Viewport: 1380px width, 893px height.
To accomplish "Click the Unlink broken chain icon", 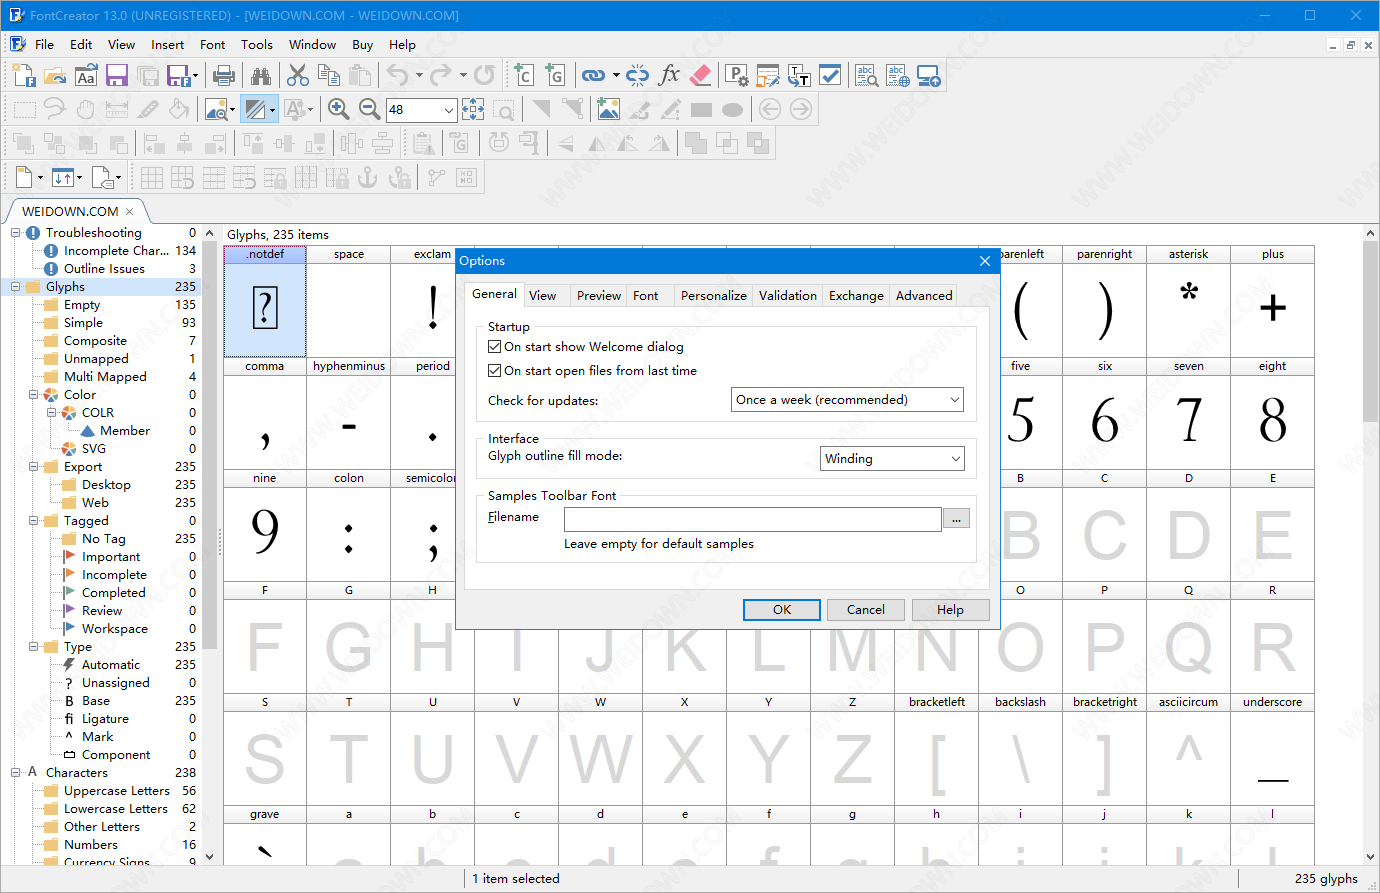I will pos(638,75).
